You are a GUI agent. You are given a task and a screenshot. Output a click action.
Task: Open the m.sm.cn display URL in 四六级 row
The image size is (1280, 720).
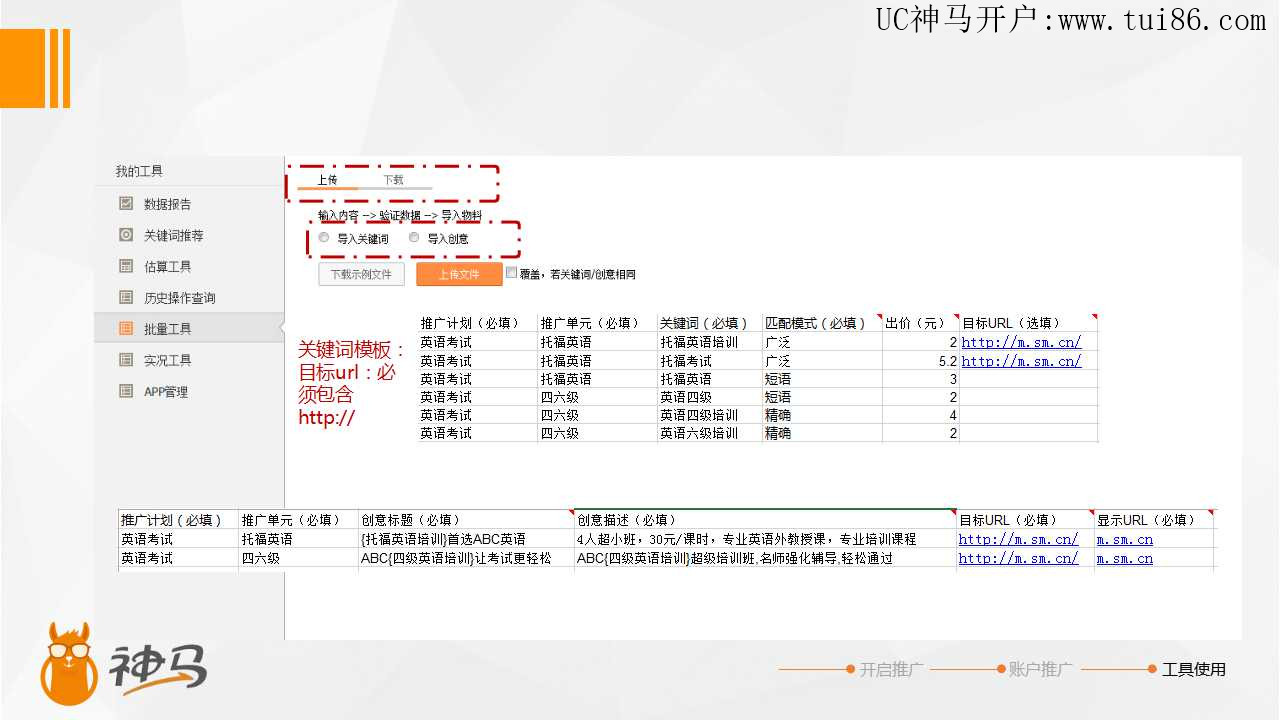coord(1124,558)
